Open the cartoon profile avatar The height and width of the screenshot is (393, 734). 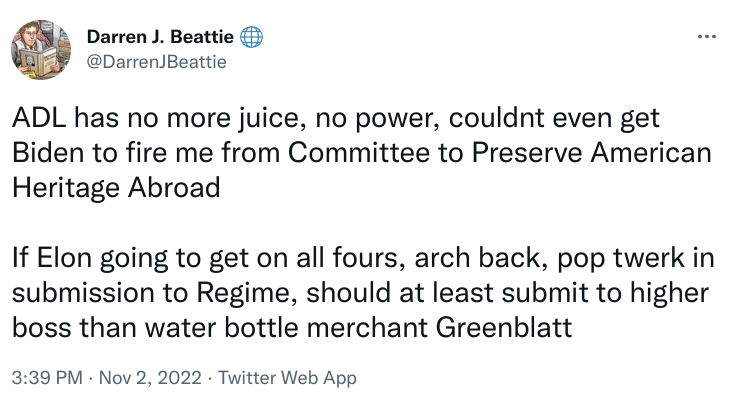[x=41, y=50]
